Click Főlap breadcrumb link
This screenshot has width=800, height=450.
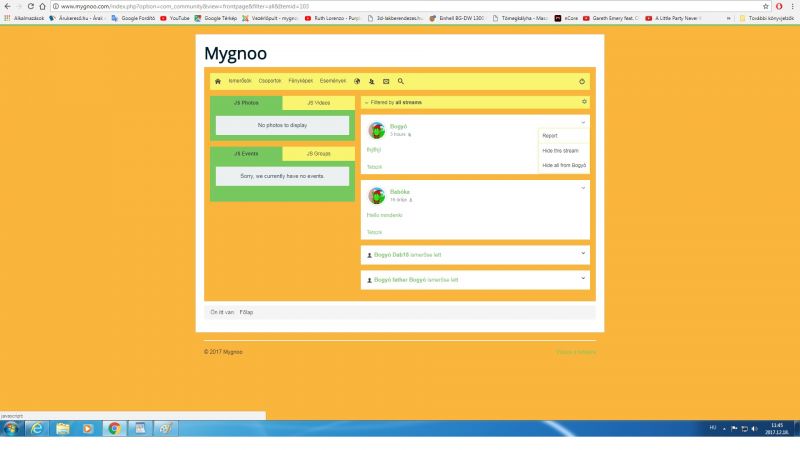(246, 312)
